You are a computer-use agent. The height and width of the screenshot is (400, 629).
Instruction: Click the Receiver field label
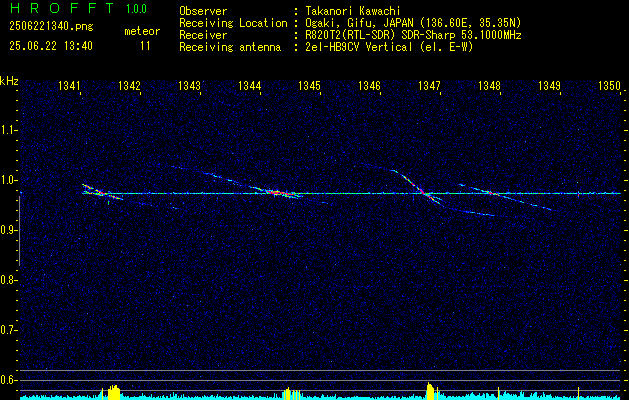203,35
